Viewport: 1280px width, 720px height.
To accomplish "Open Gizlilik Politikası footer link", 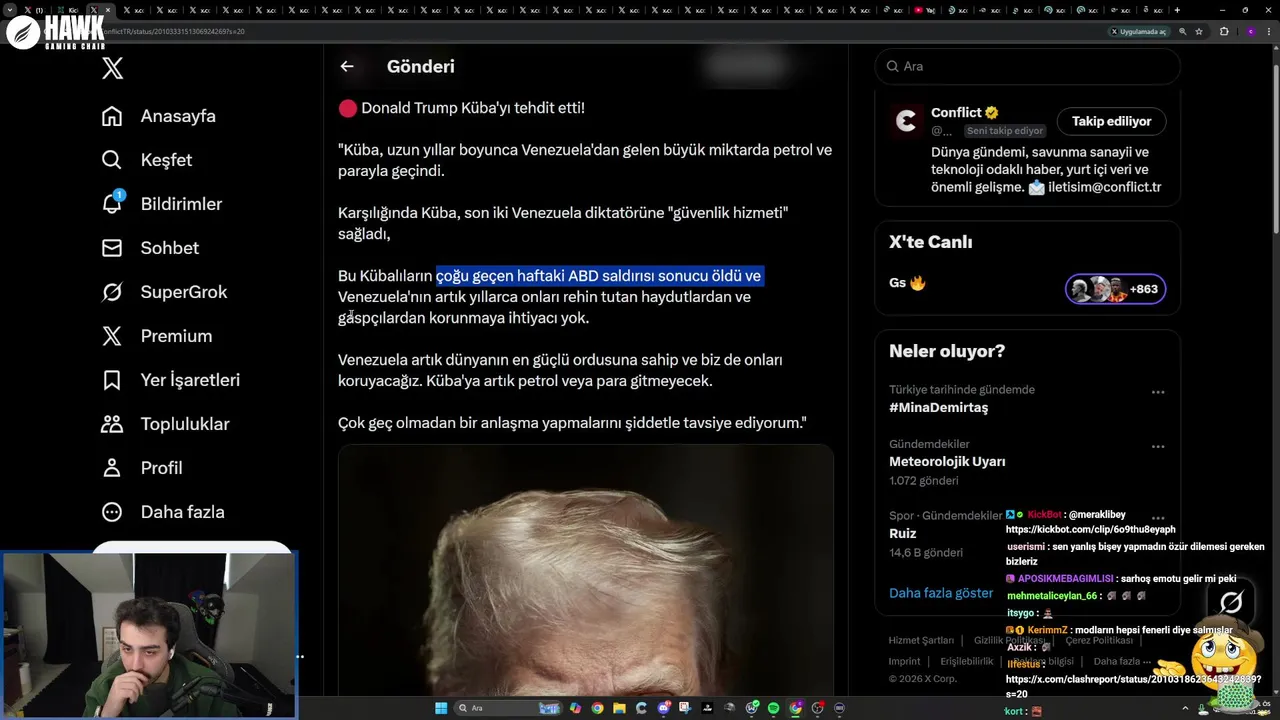I will [x=1009, y=640].
